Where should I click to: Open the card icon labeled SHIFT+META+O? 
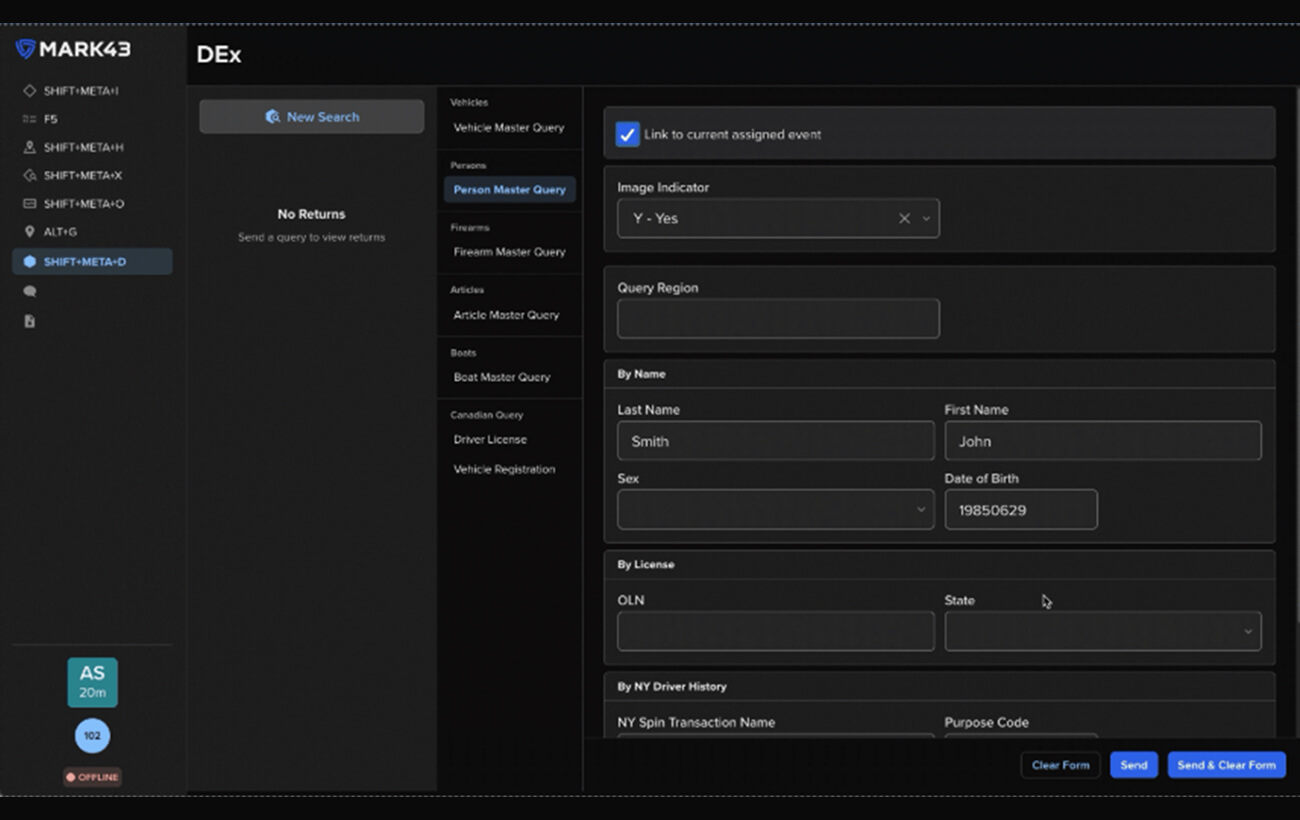pyautogui.click(x=29, y=204)
